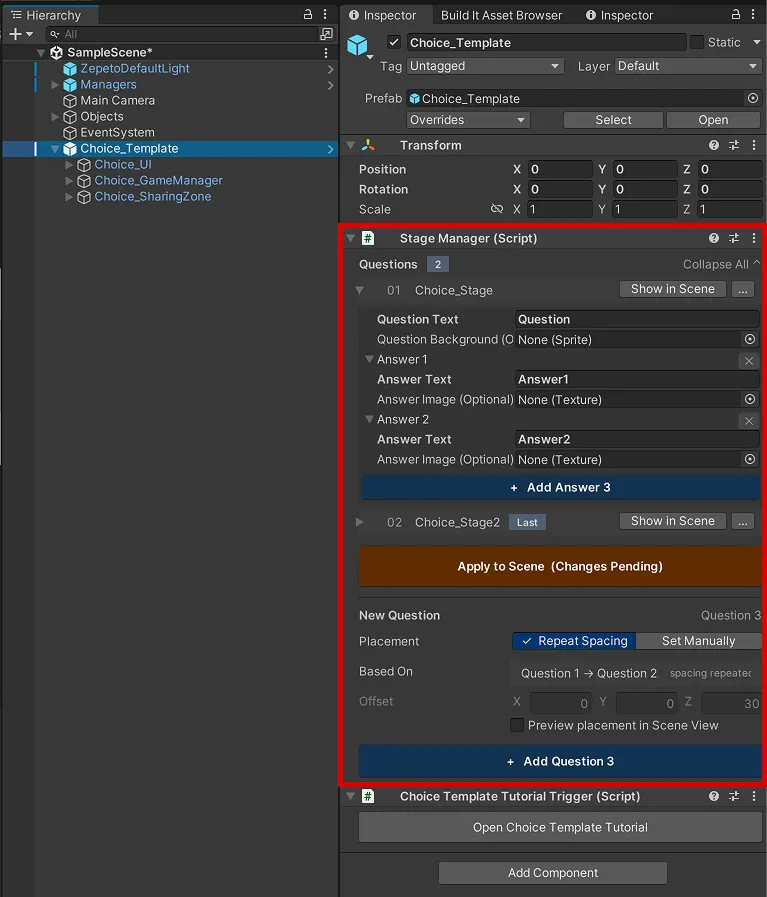Lock the Inspector panel
Image resolution: width=767 pixels, height=897 pixels.
736,14
